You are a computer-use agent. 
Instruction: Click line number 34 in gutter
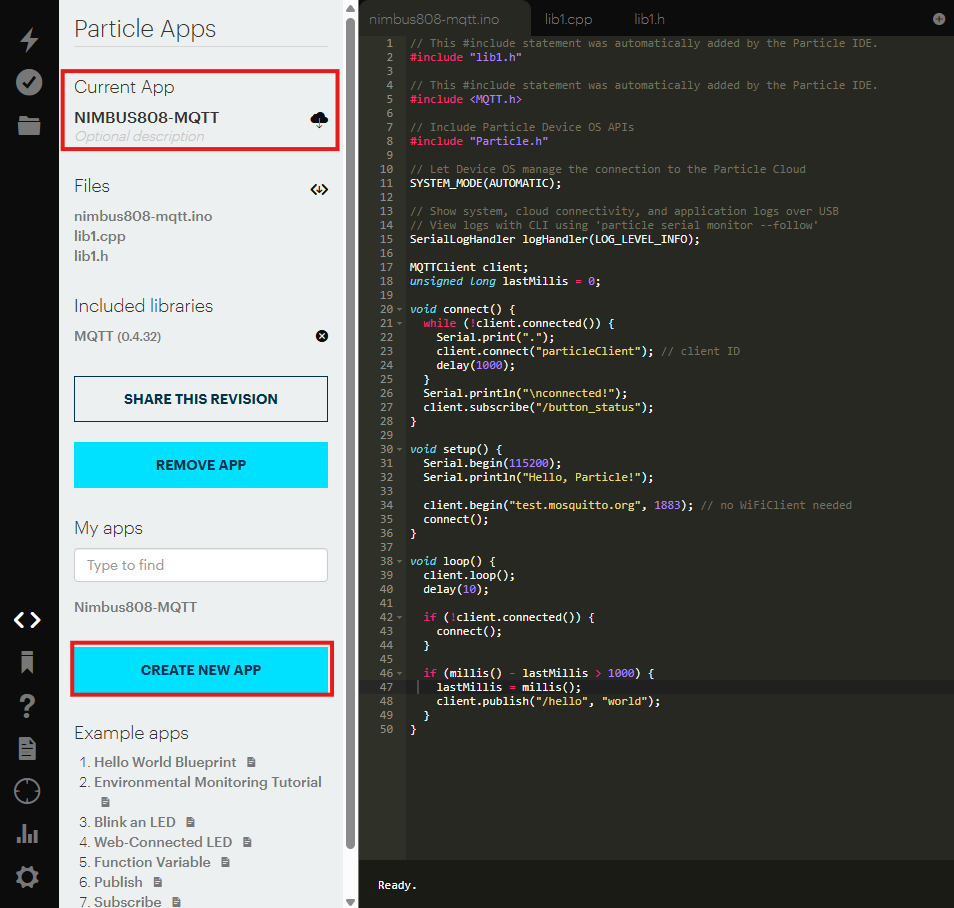(x=386, y=505)
